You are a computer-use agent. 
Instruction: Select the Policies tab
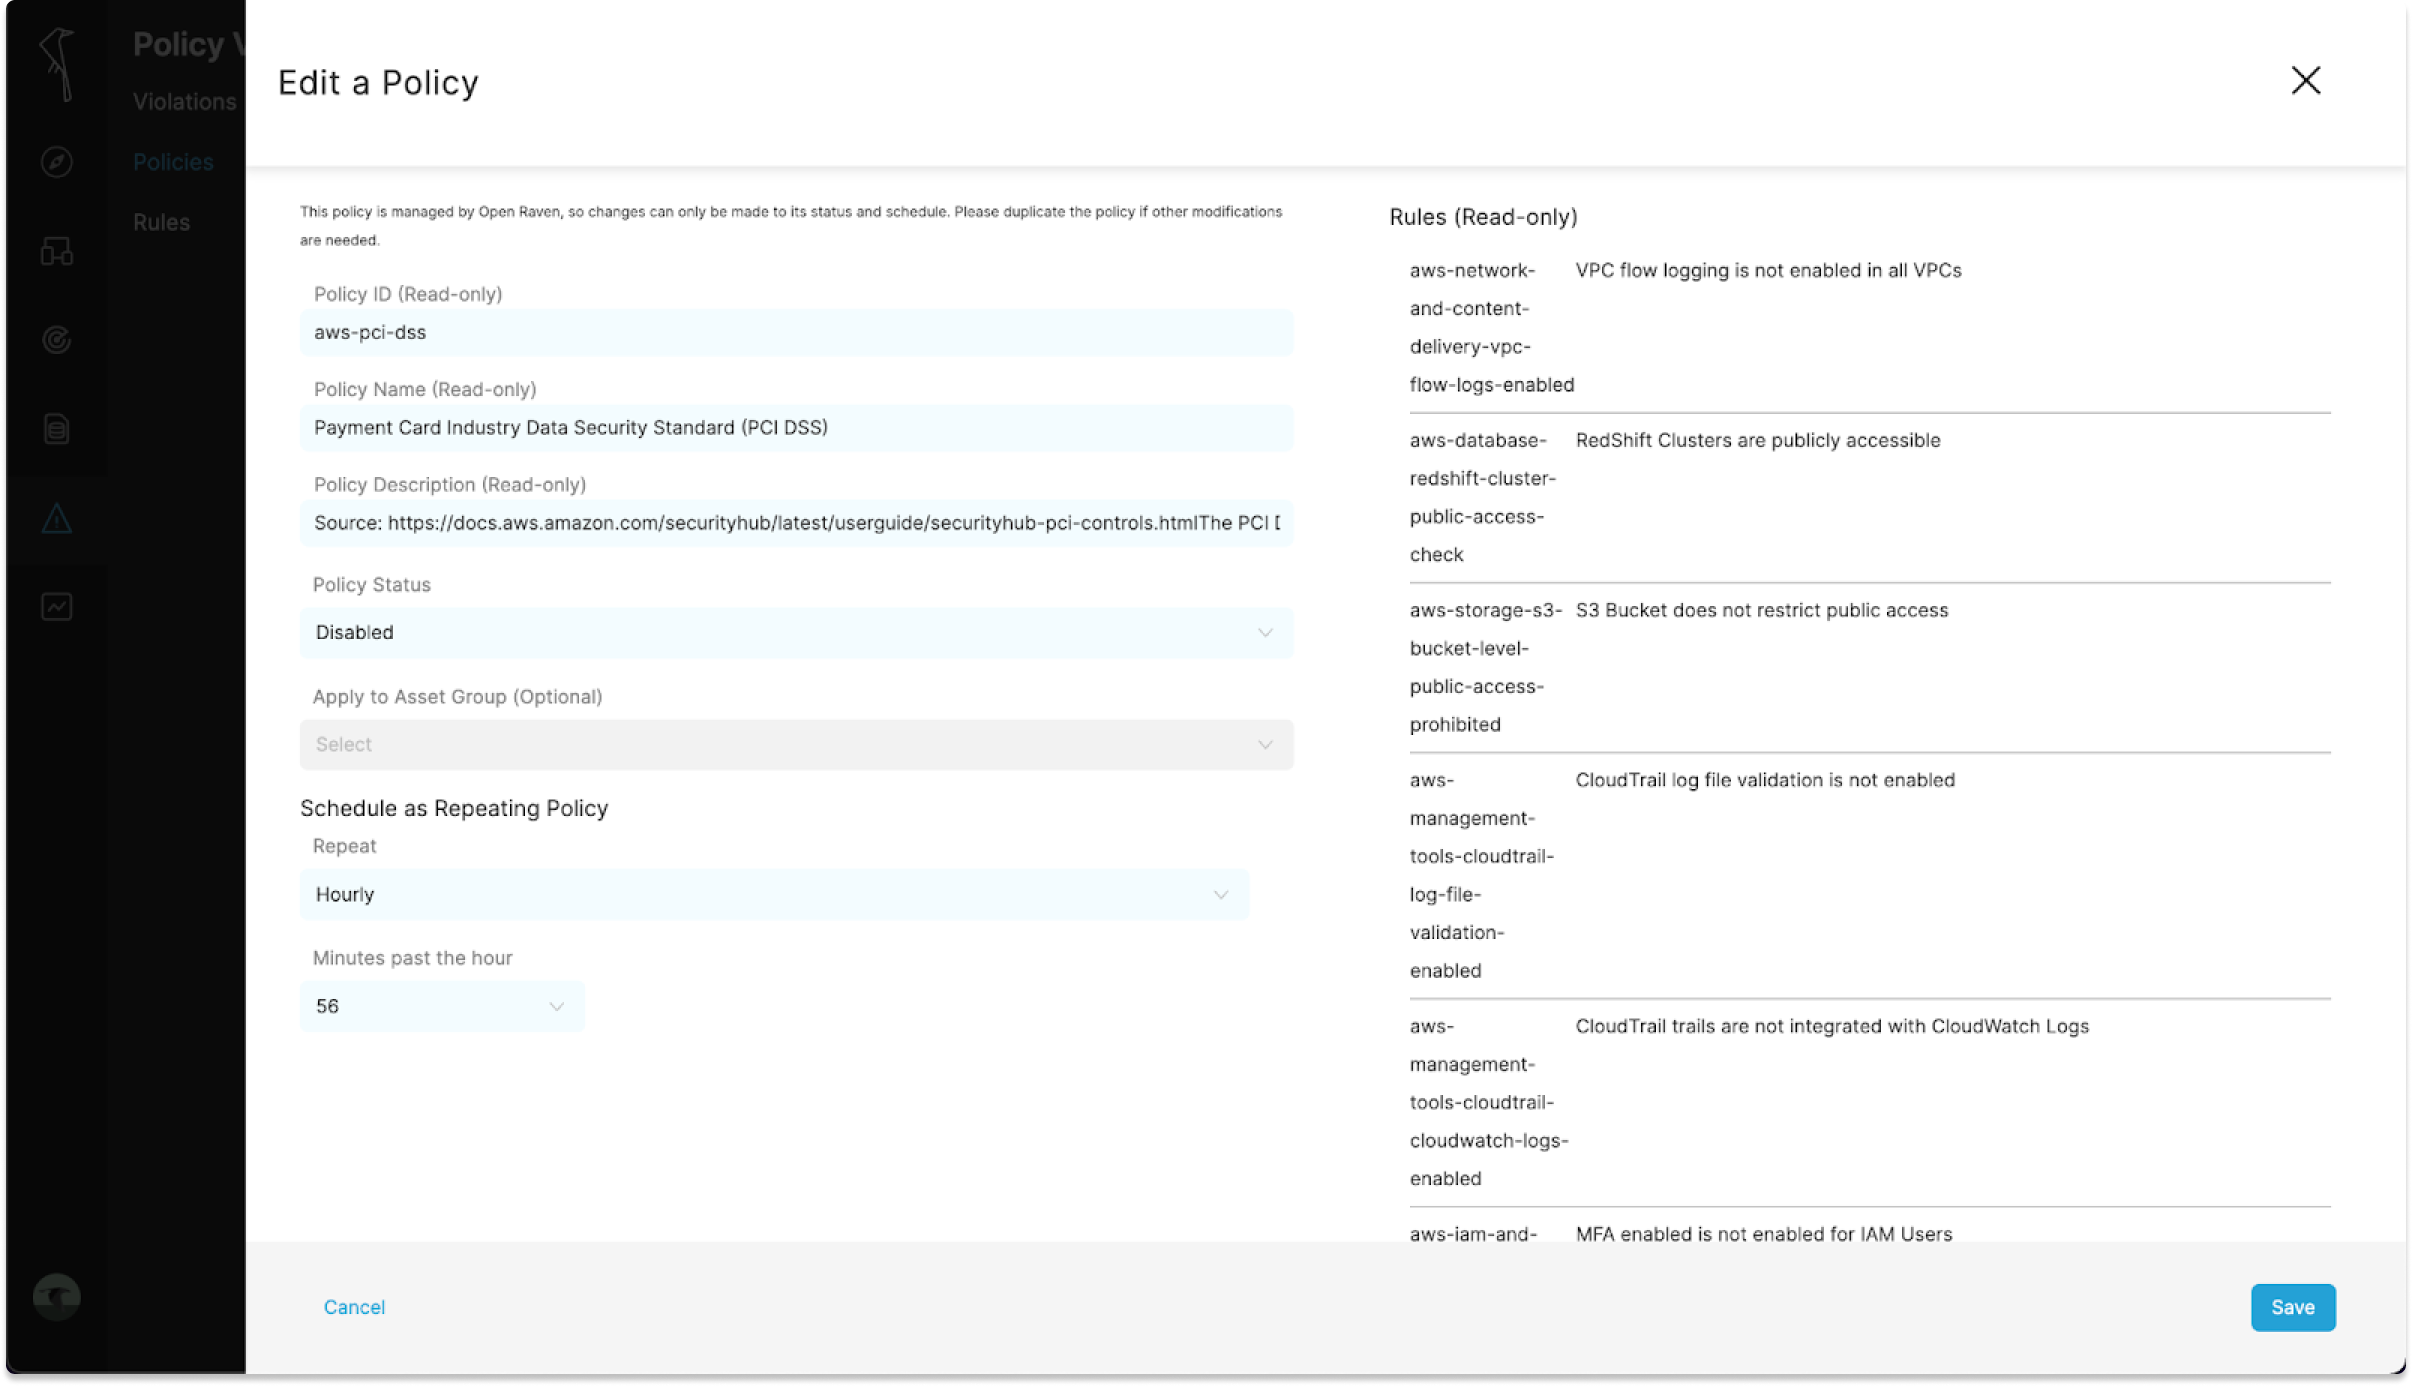[x=173, y=162]
